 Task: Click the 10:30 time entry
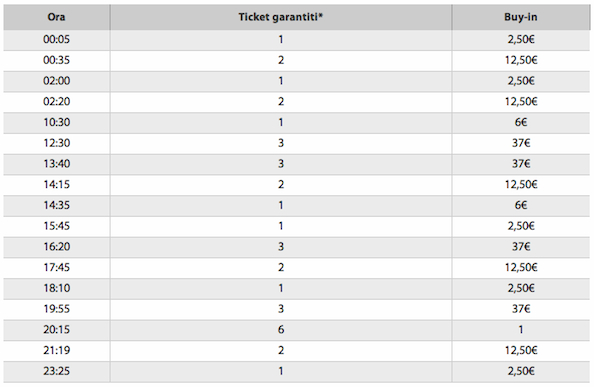coord(56,122)
